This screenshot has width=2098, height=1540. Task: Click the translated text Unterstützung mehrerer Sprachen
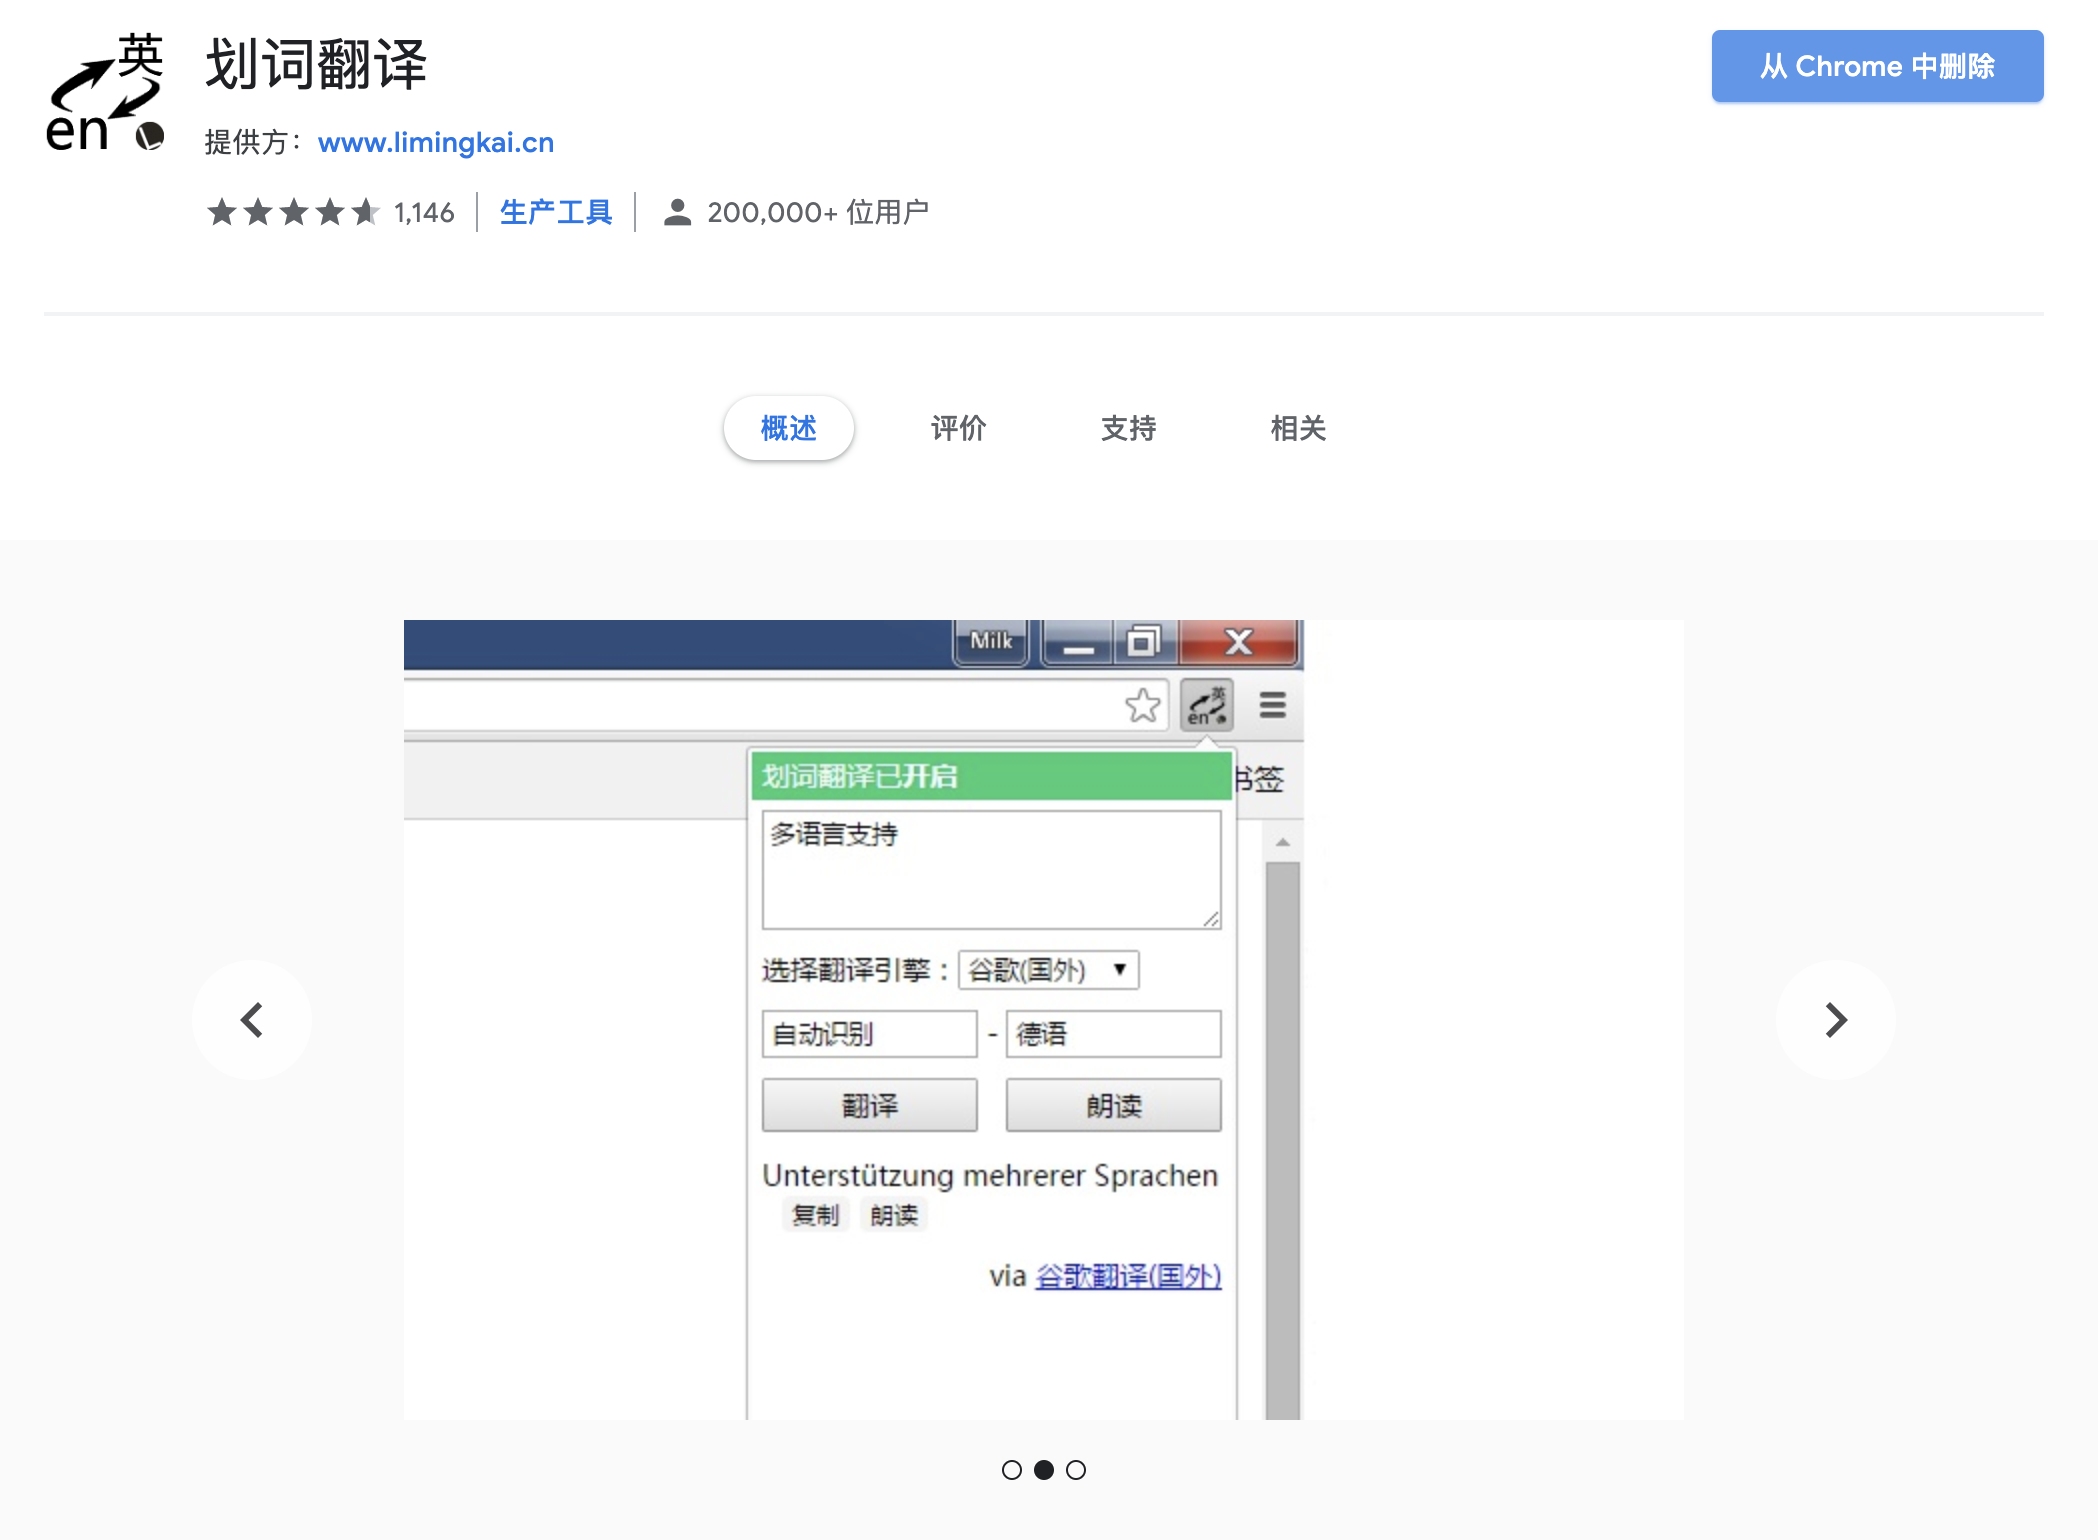coord(990,1175)
